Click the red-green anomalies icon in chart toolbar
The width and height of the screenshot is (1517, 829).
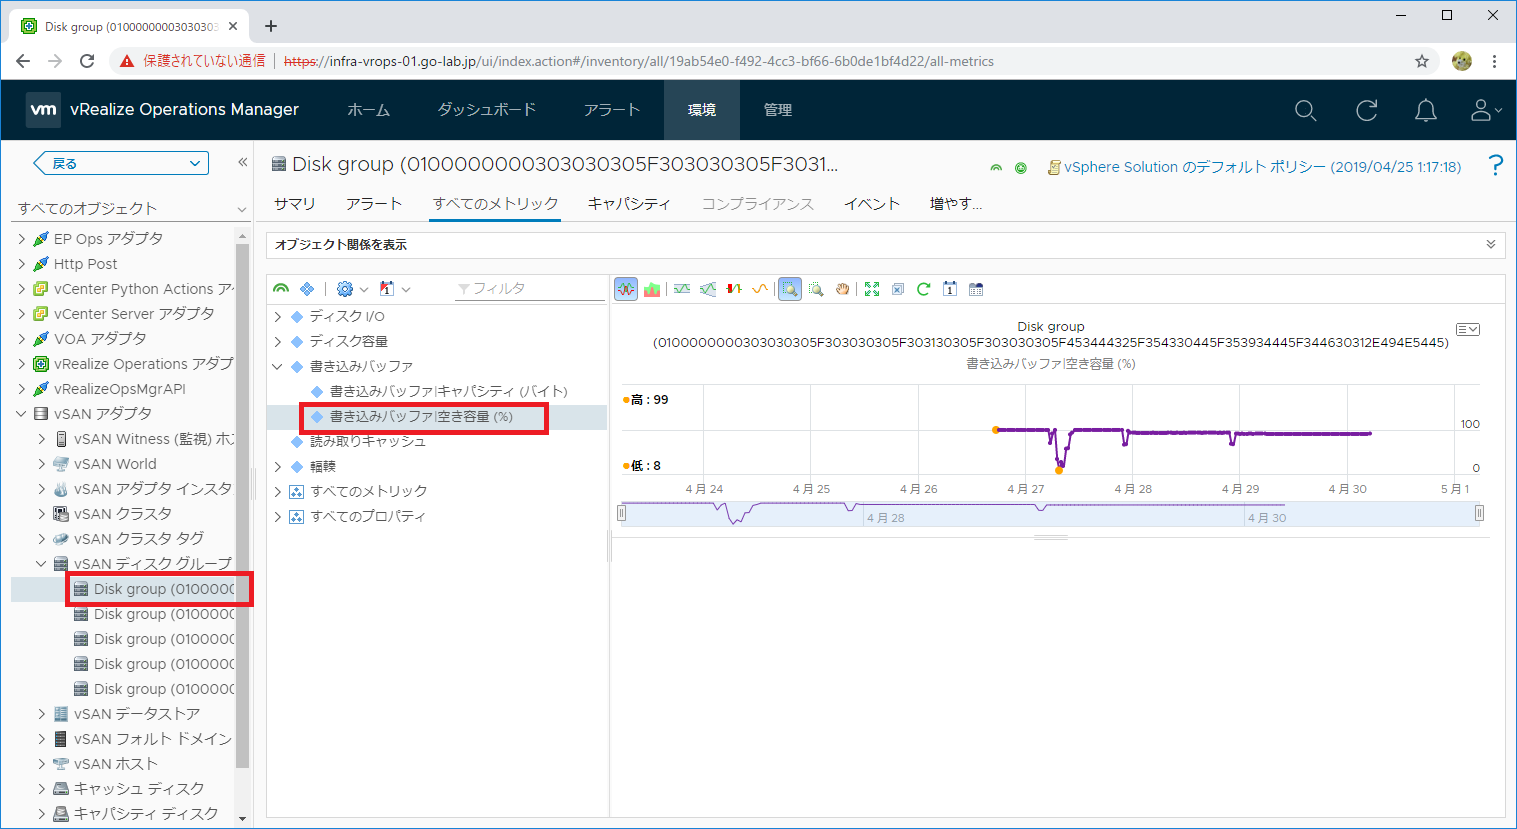[734, 289]
